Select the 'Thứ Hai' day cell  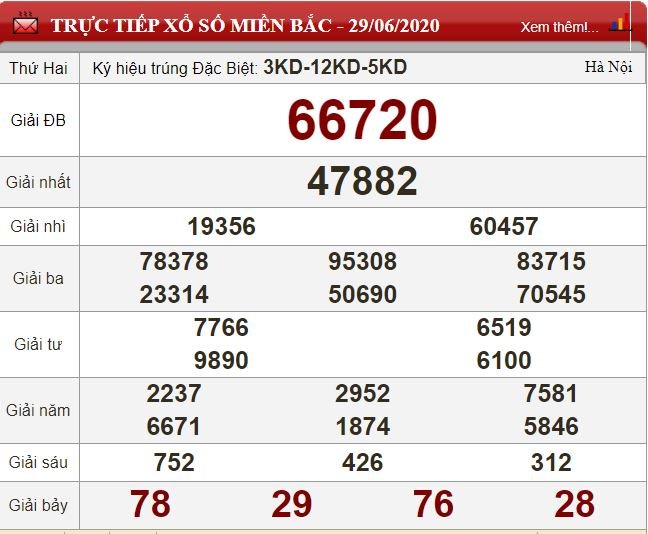tap(38, 68)
